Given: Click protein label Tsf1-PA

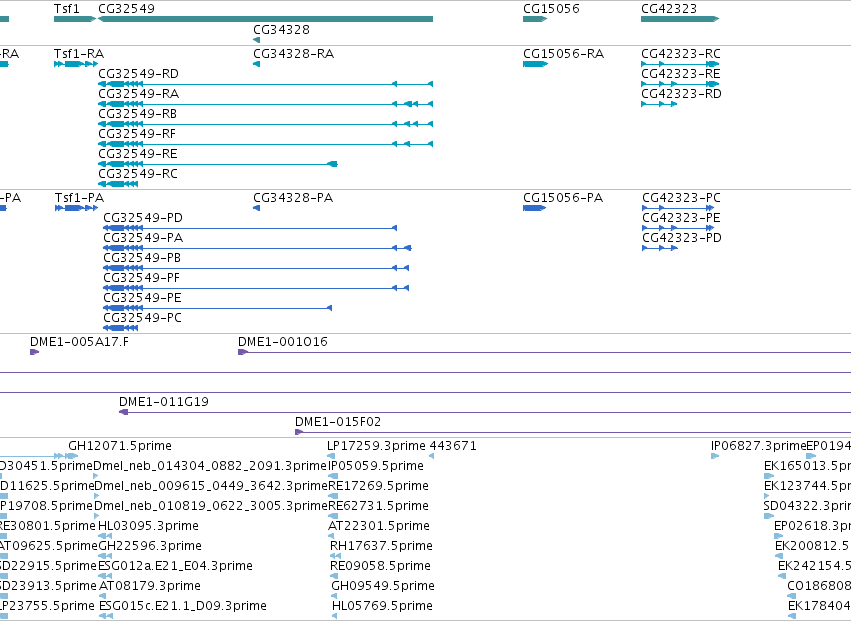Looking at the screenshot, I should coord(79,198).
